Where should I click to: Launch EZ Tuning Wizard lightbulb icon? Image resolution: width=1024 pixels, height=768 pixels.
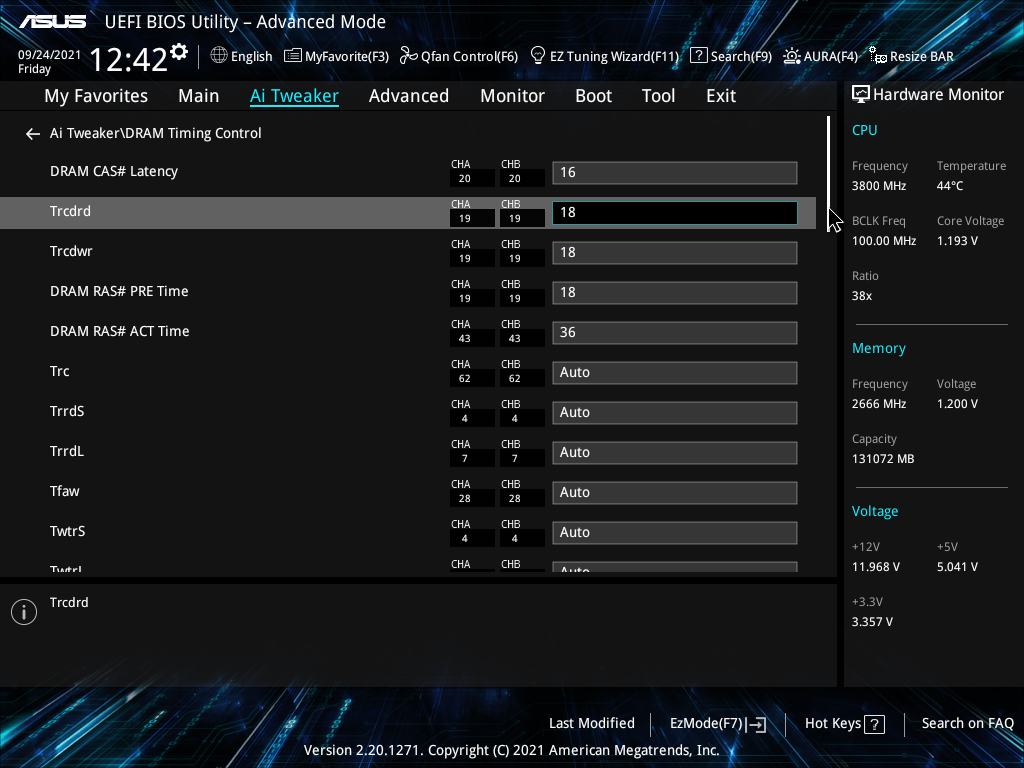537,56
